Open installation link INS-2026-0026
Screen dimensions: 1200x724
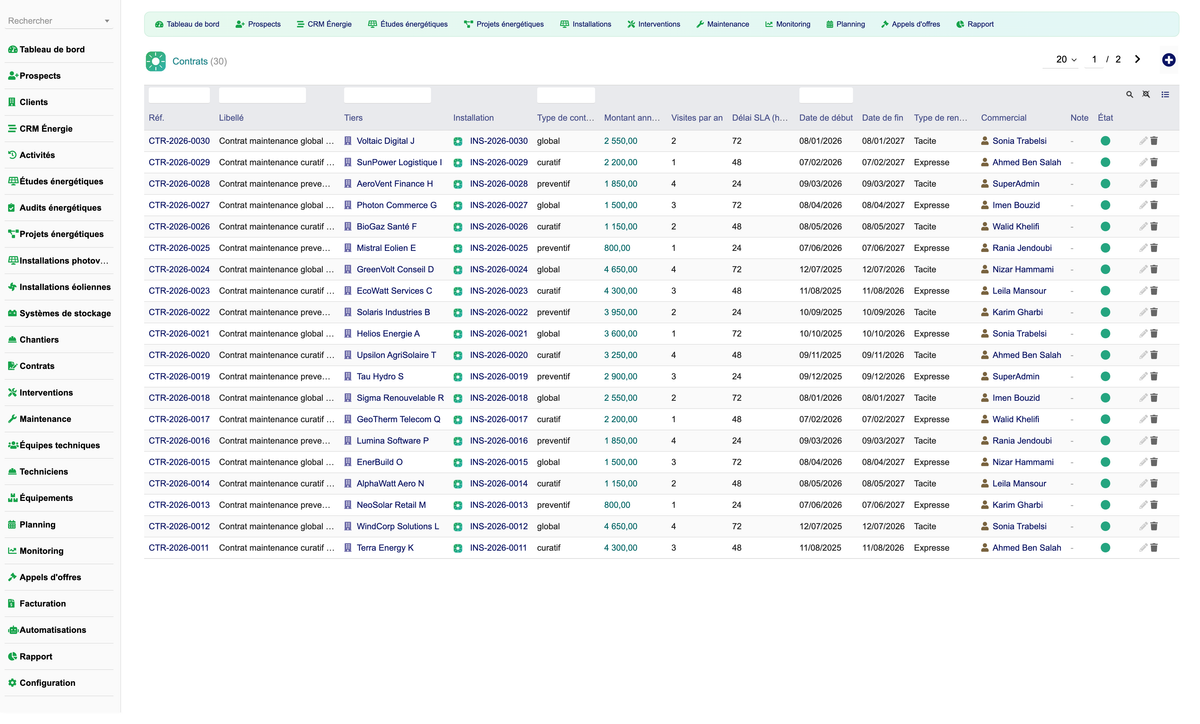click(x=499, y=227)
